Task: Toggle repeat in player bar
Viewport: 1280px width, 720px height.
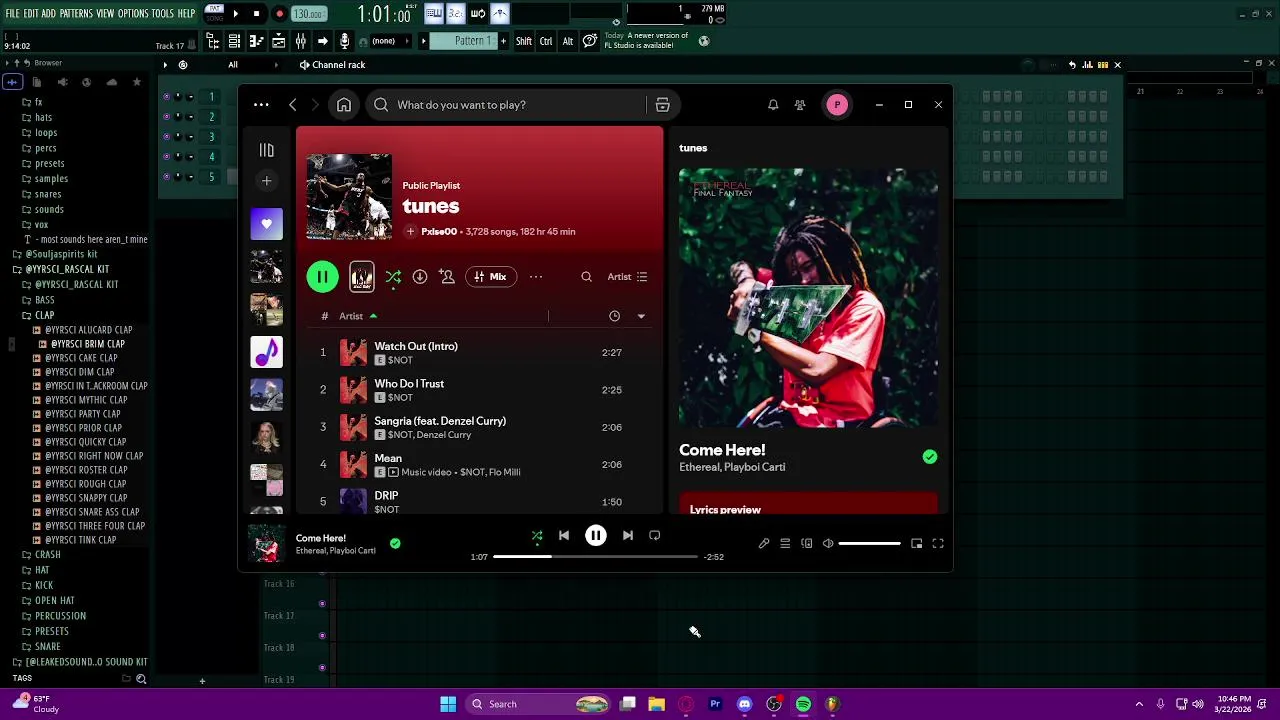Action: 654,536
